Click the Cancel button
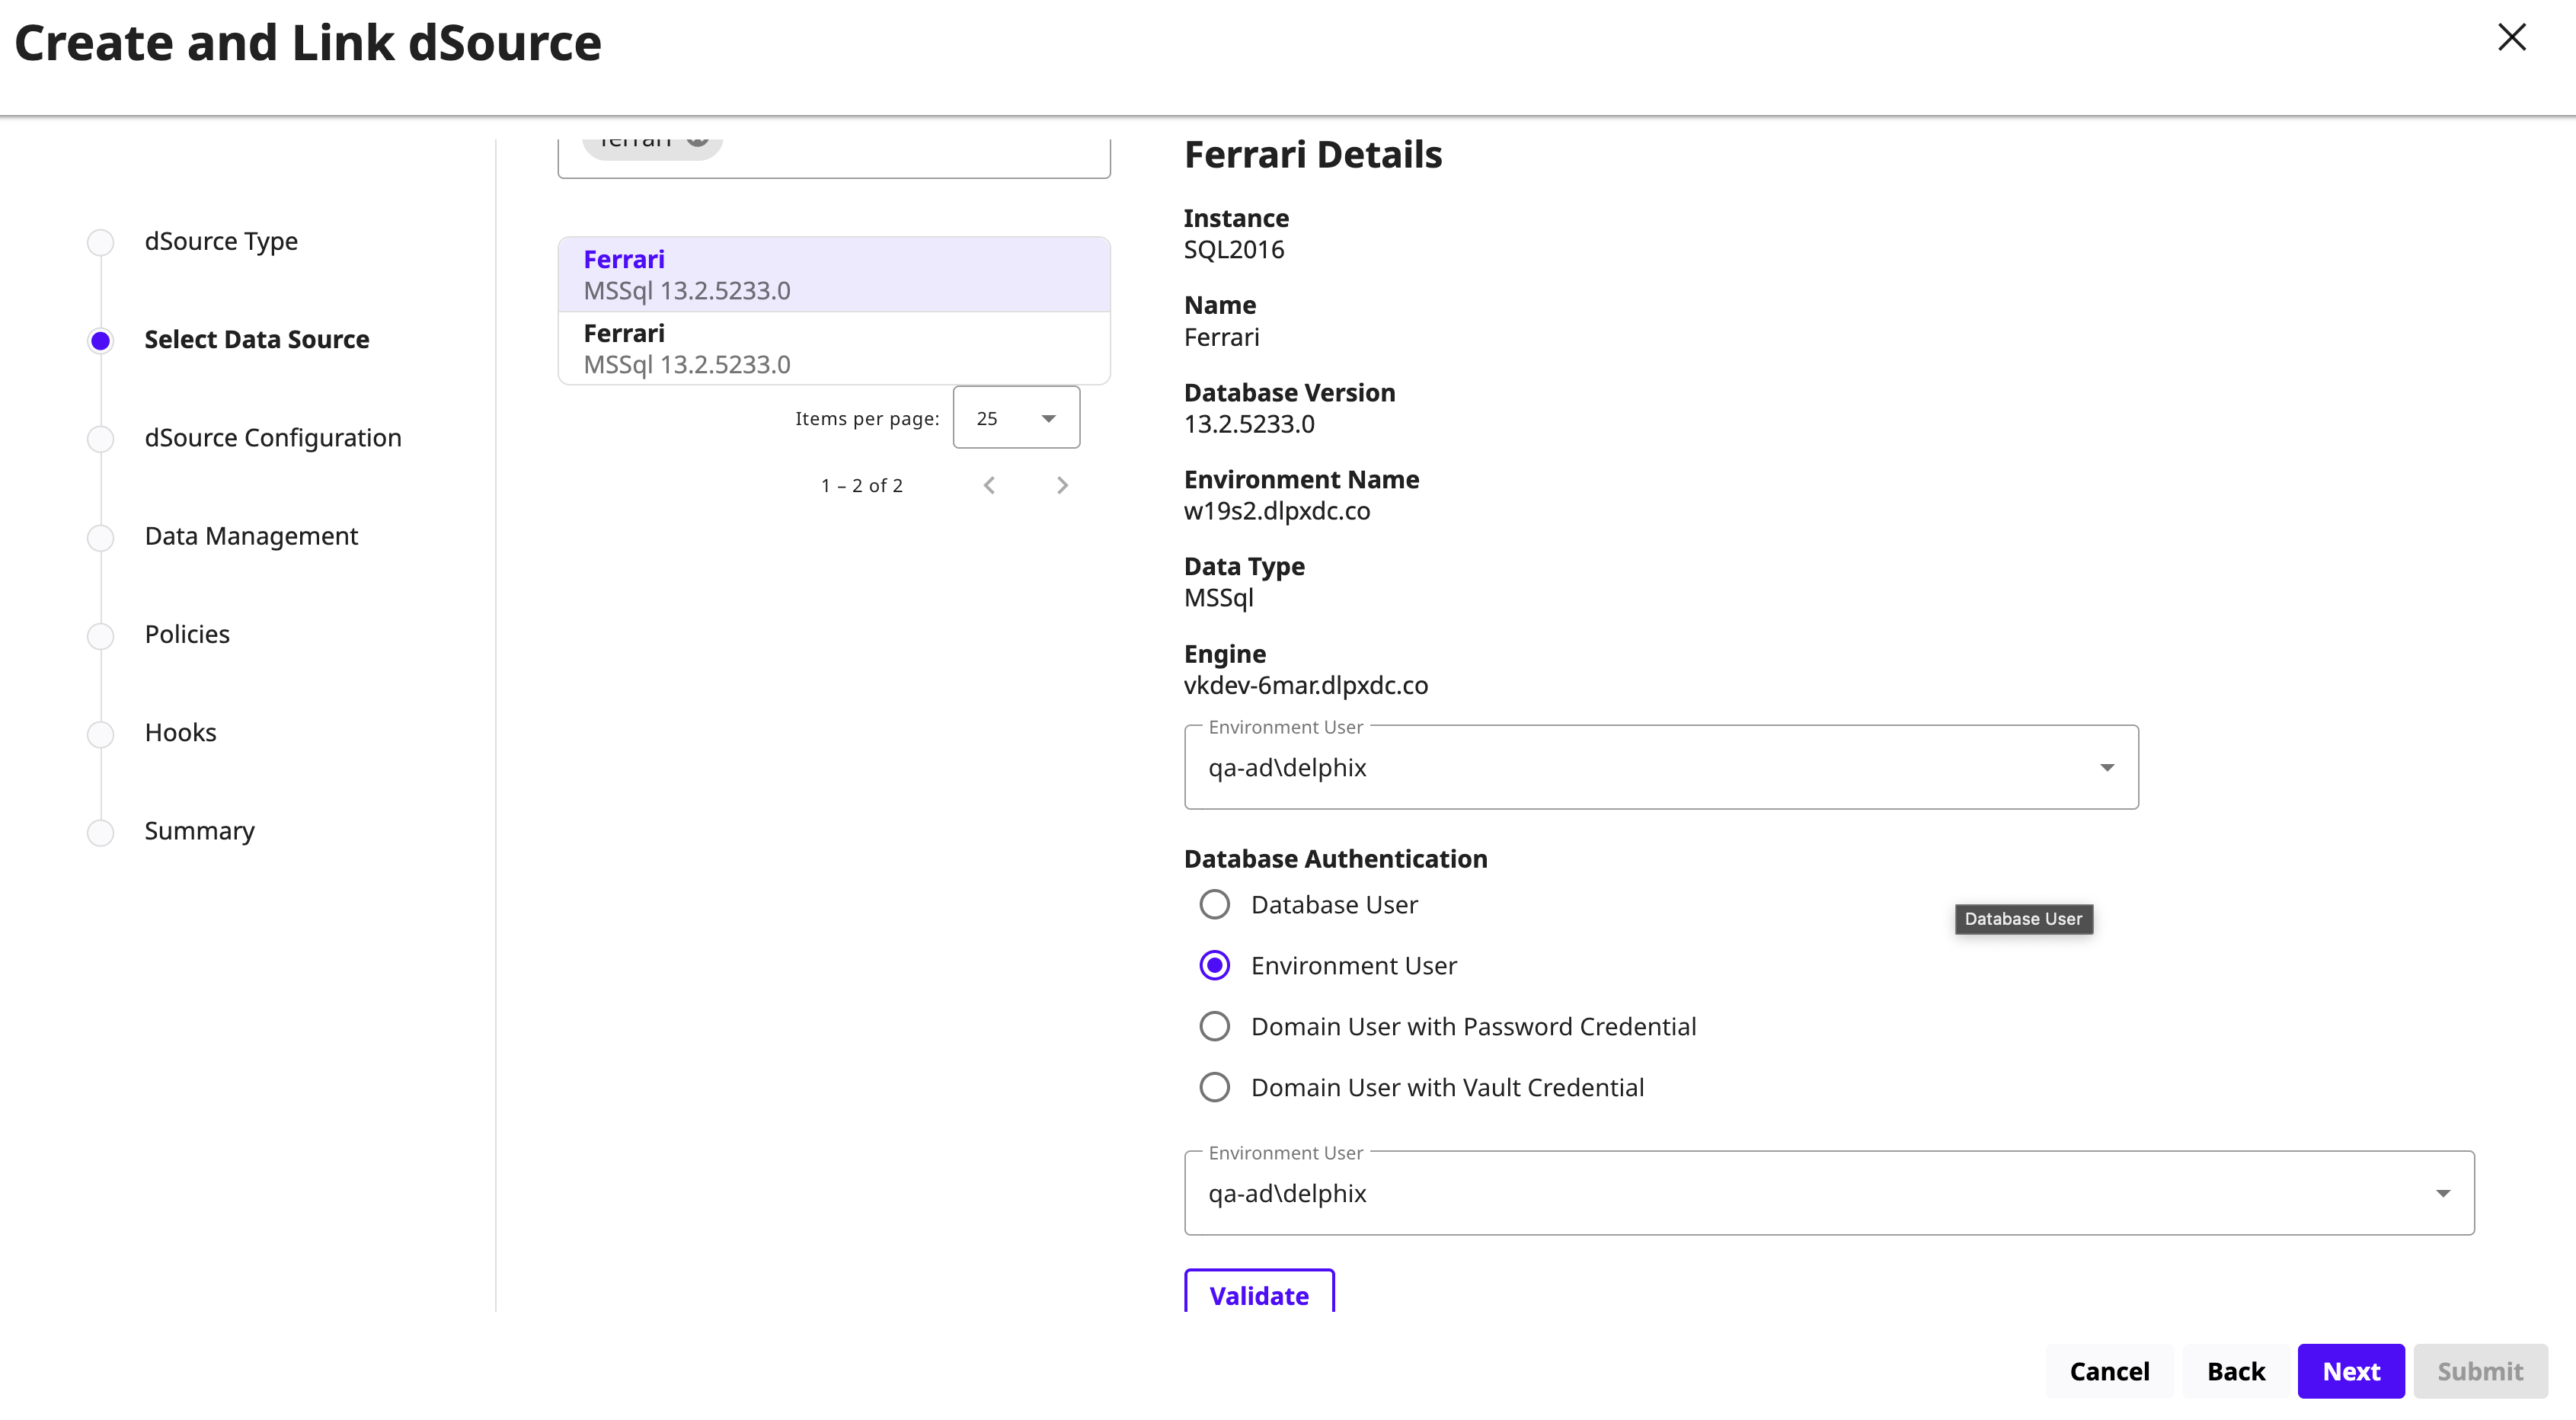The width and height of the screenshot is (2576, 1420). pos(2109,1371)
